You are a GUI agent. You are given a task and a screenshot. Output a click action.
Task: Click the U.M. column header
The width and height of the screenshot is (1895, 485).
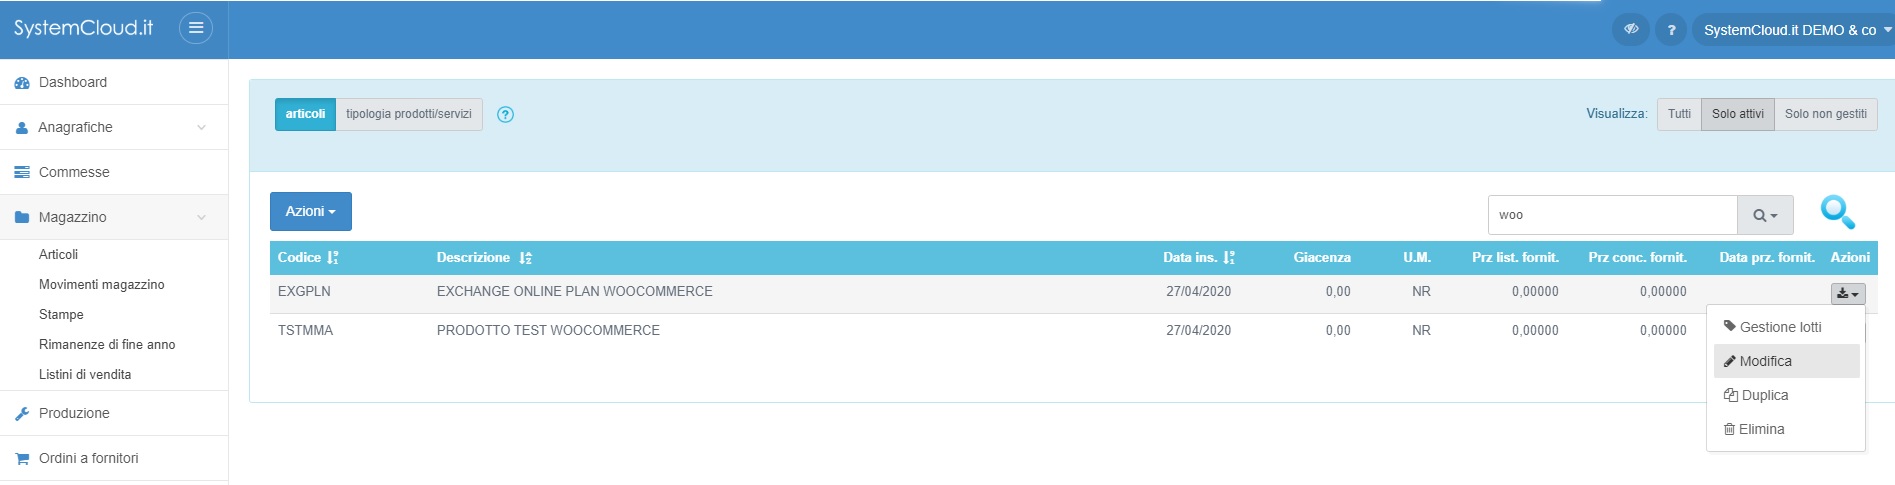point(1417,257)
